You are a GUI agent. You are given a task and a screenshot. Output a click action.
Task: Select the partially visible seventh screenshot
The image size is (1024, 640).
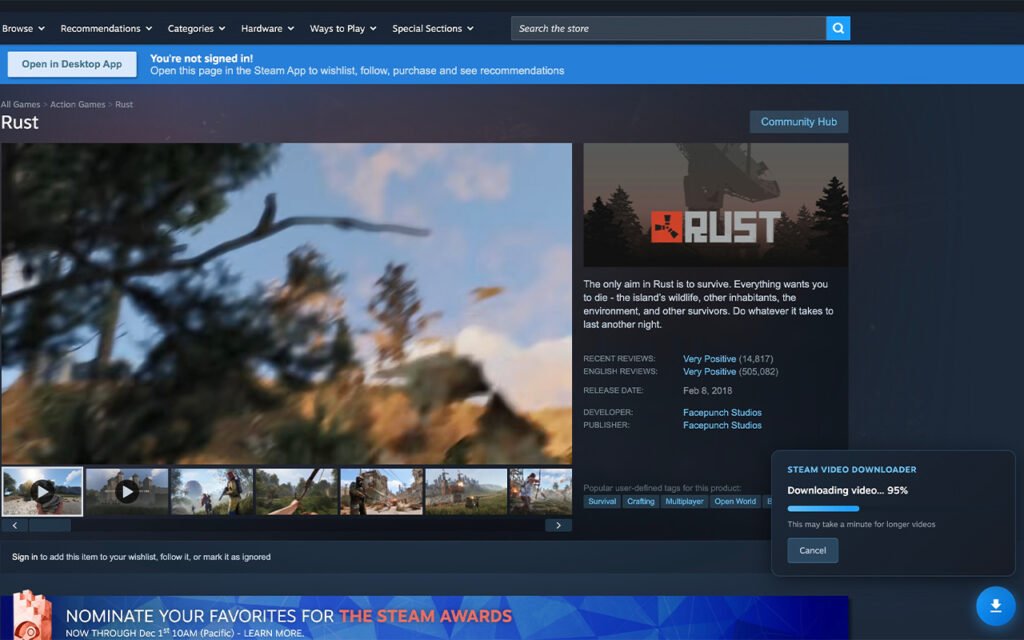(x=541, y=491)
